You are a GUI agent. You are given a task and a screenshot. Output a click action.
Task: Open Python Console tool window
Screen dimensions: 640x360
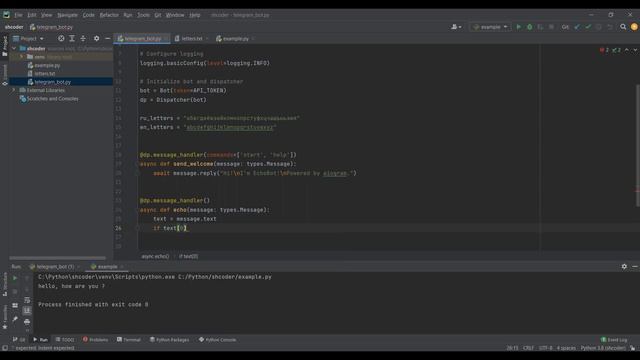(218, 340)
